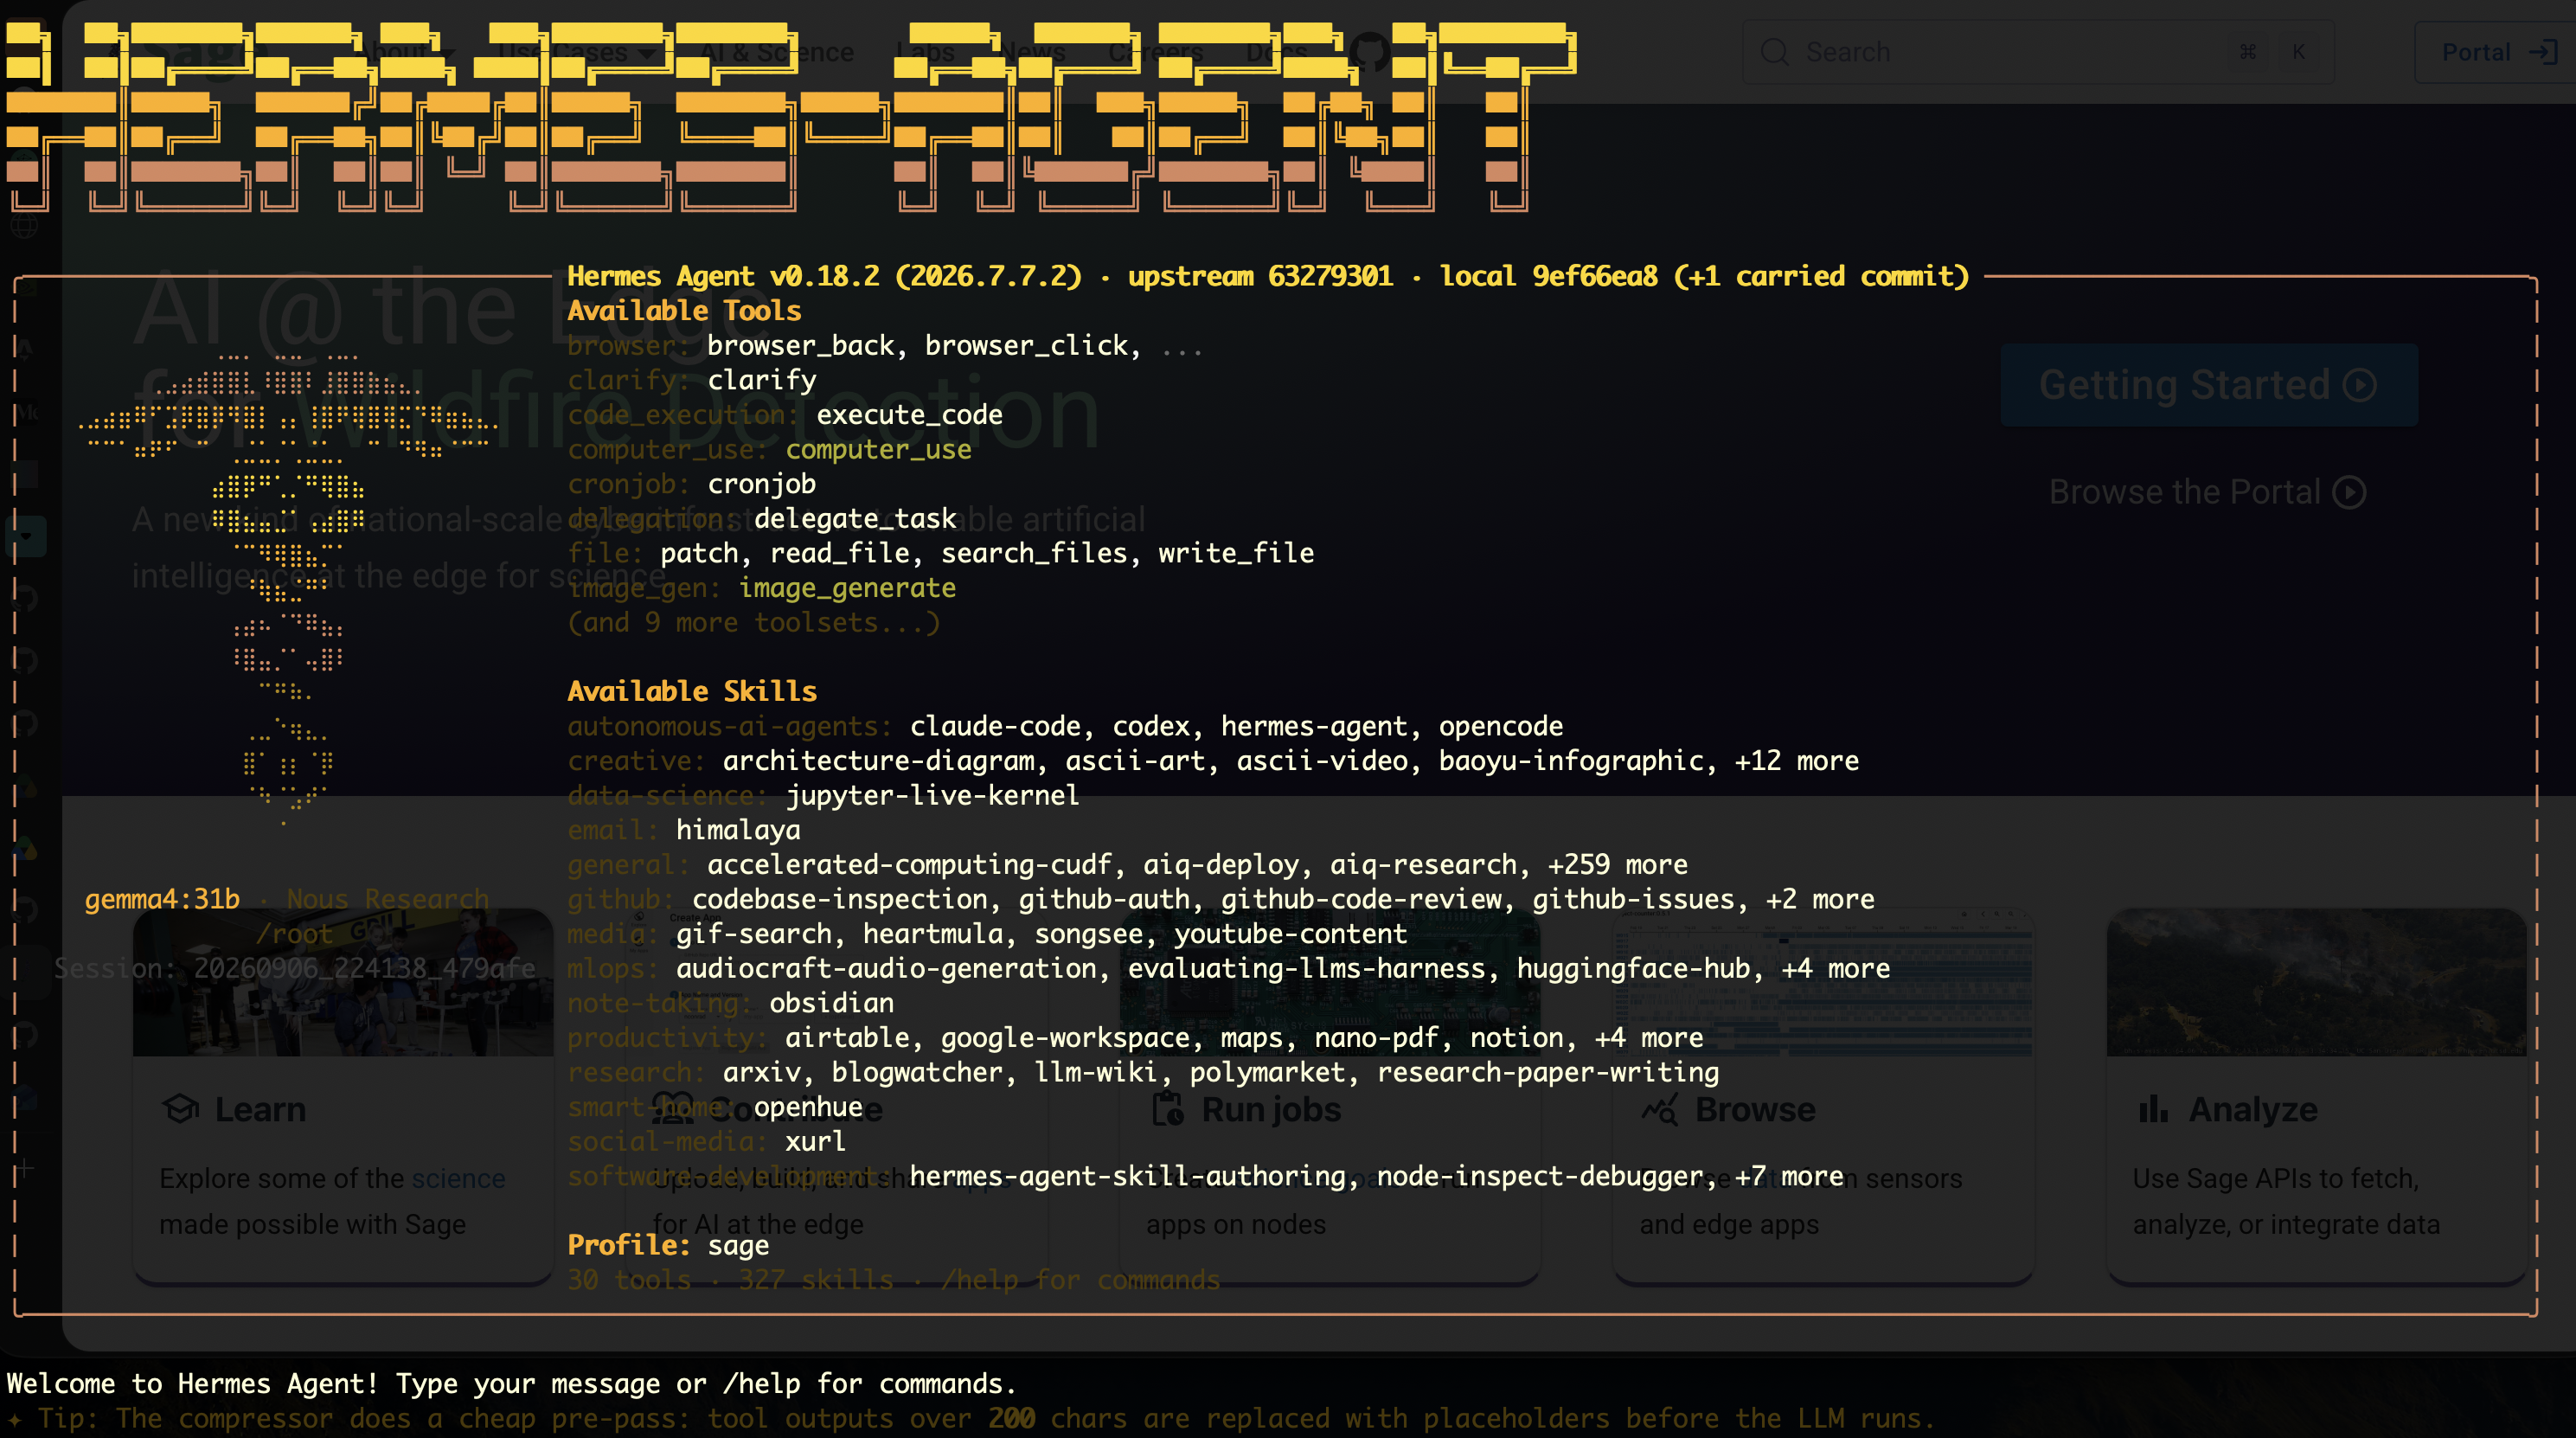Image resolution: width=2576 pixels, height=1438 pixels.
Task: Open the GitHub icon in the Sage navbar
Action: [x=1369, y=52]
